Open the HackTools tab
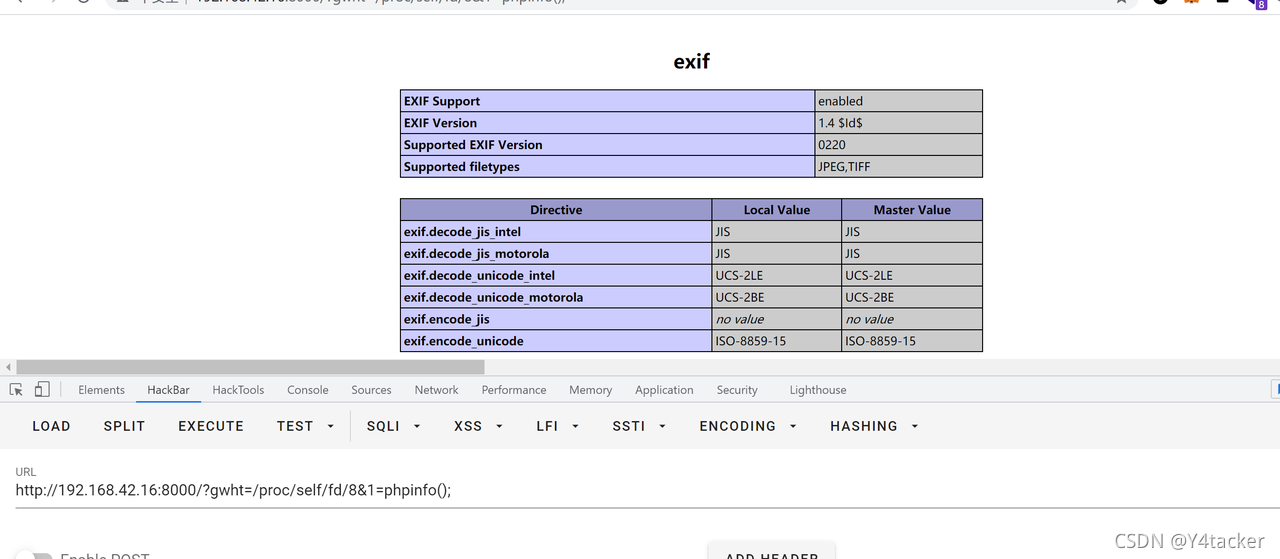This screenshot has height=559, width=1280. [x=238, y=390]
